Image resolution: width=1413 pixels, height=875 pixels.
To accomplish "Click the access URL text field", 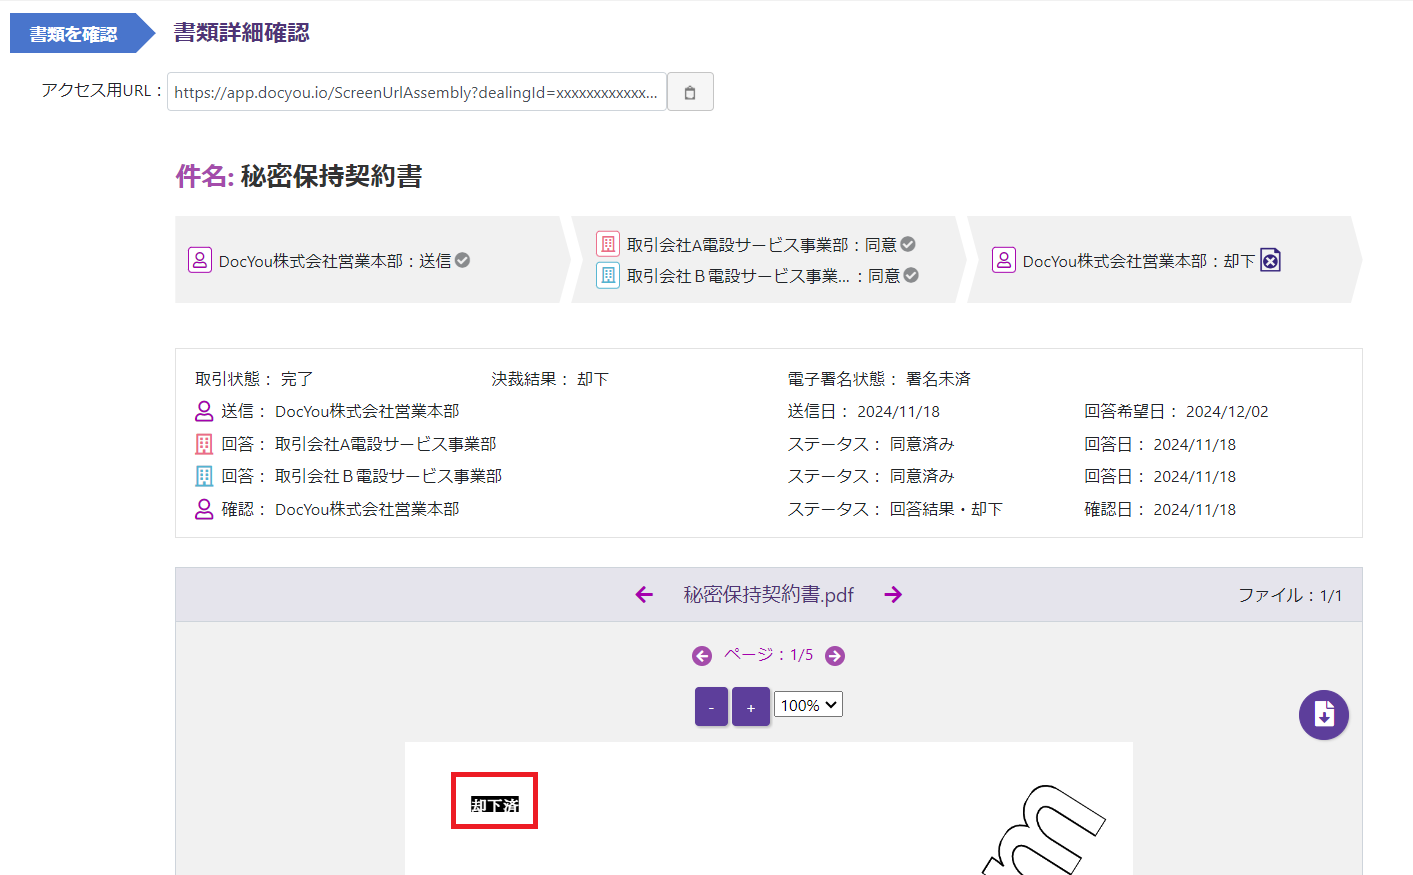I will pos(416,92).
